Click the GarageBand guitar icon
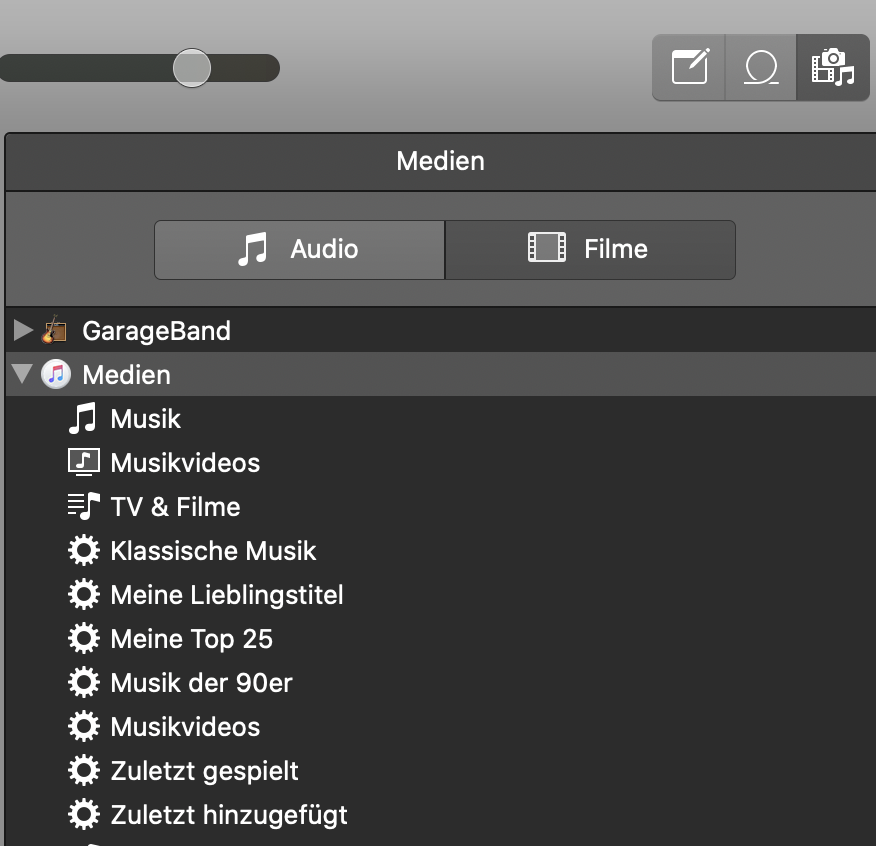The width and height of the screenshot is (876, 846). (x=55, y=330)
